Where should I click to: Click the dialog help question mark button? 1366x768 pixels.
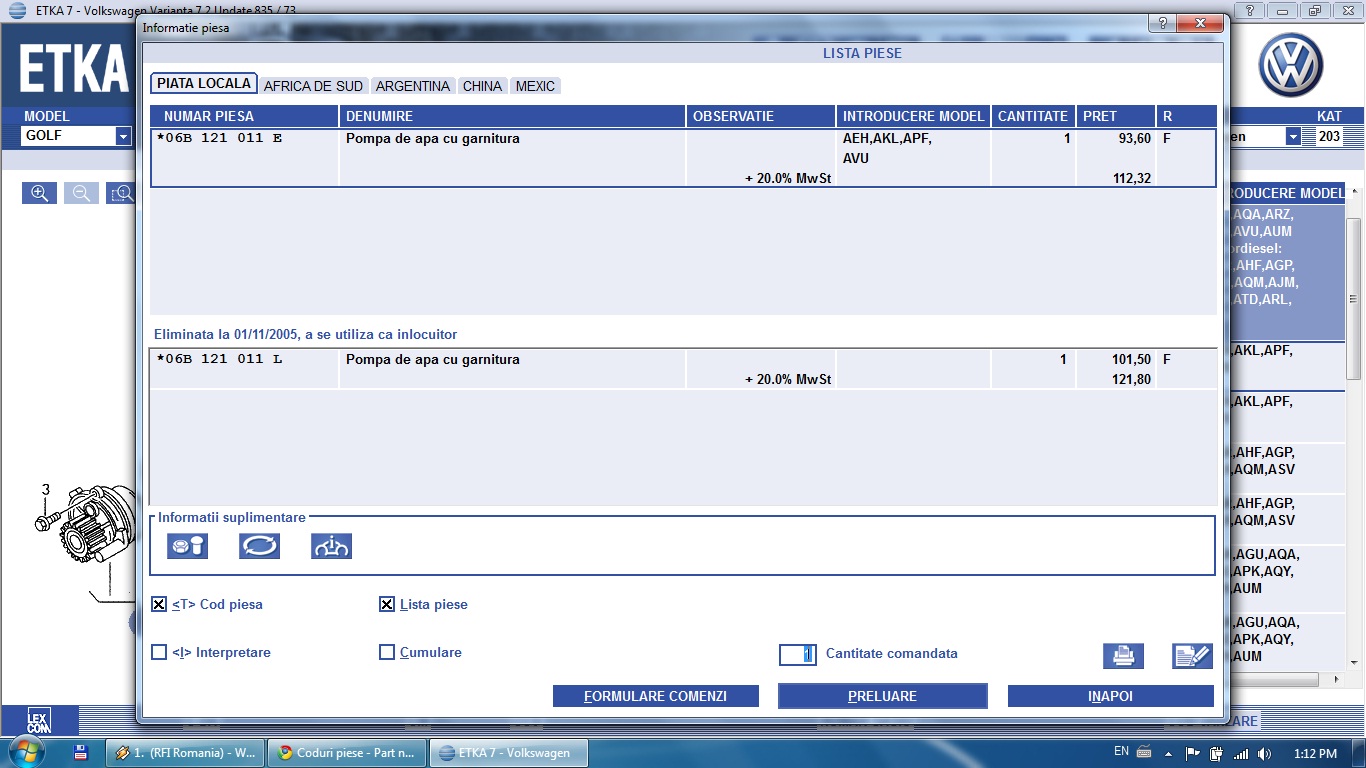(1162, 24)
